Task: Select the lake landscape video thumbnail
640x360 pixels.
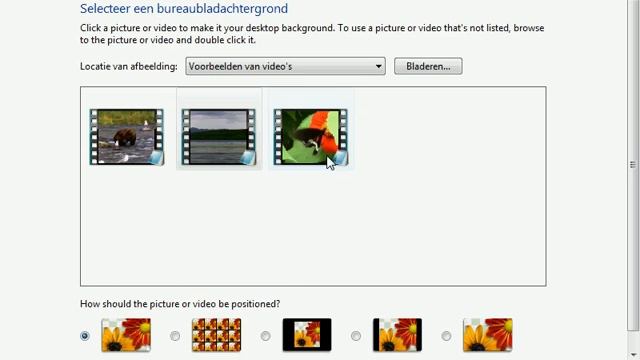Action: click(219, 137)
